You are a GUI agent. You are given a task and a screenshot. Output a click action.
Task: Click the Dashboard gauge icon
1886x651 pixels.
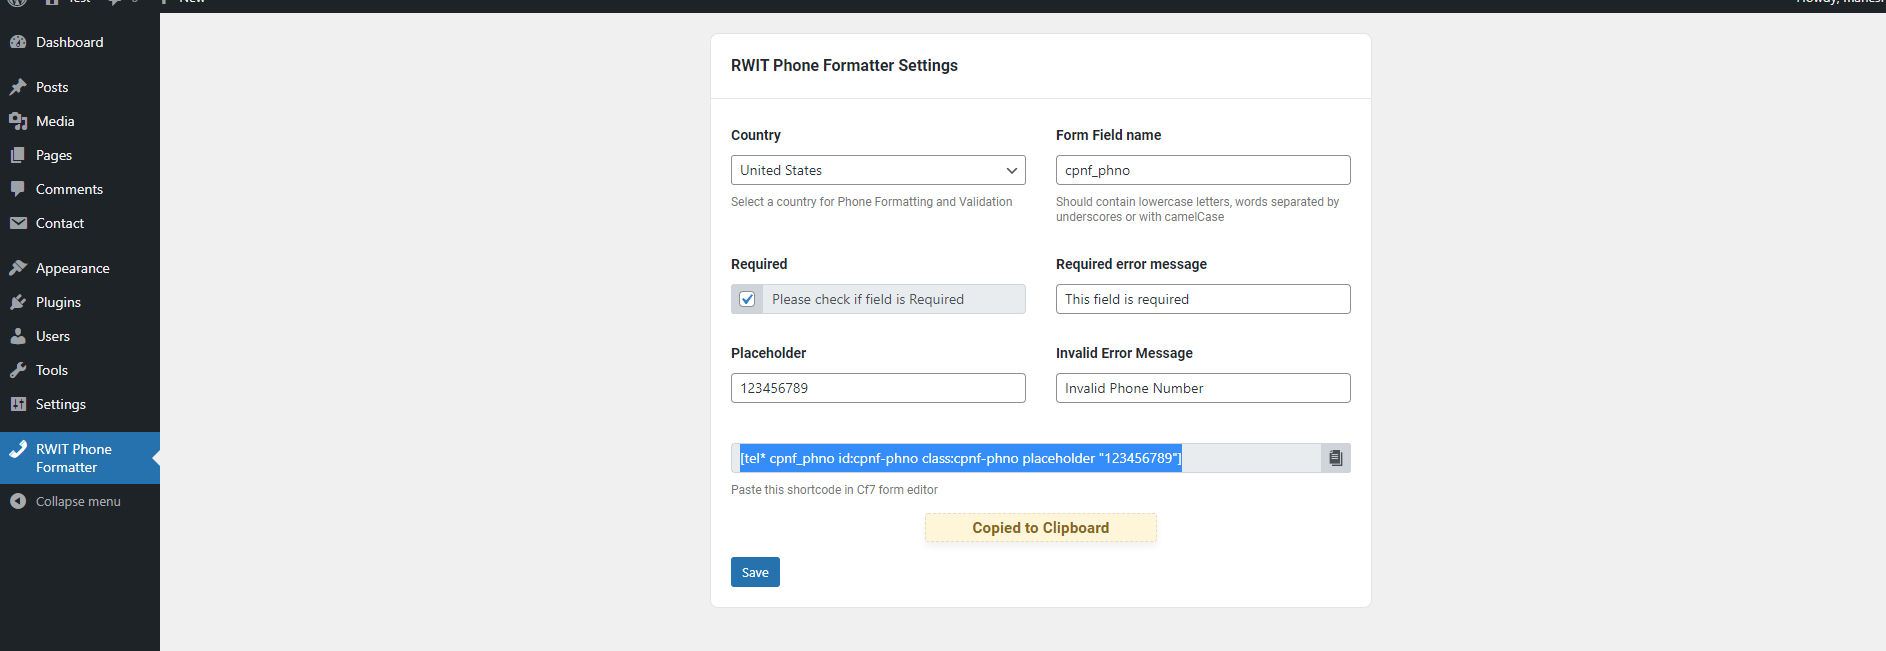[x=18, y=42]
